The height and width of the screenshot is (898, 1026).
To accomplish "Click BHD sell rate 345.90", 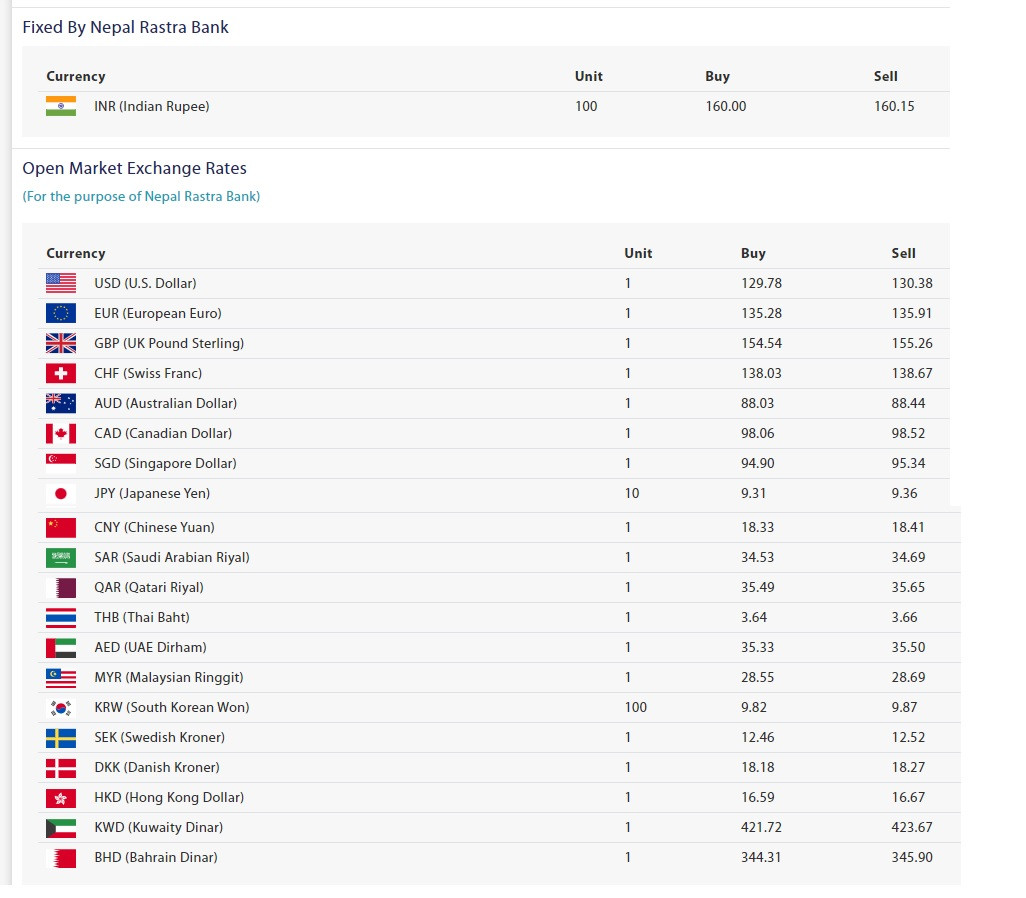I will pos(912,858).
